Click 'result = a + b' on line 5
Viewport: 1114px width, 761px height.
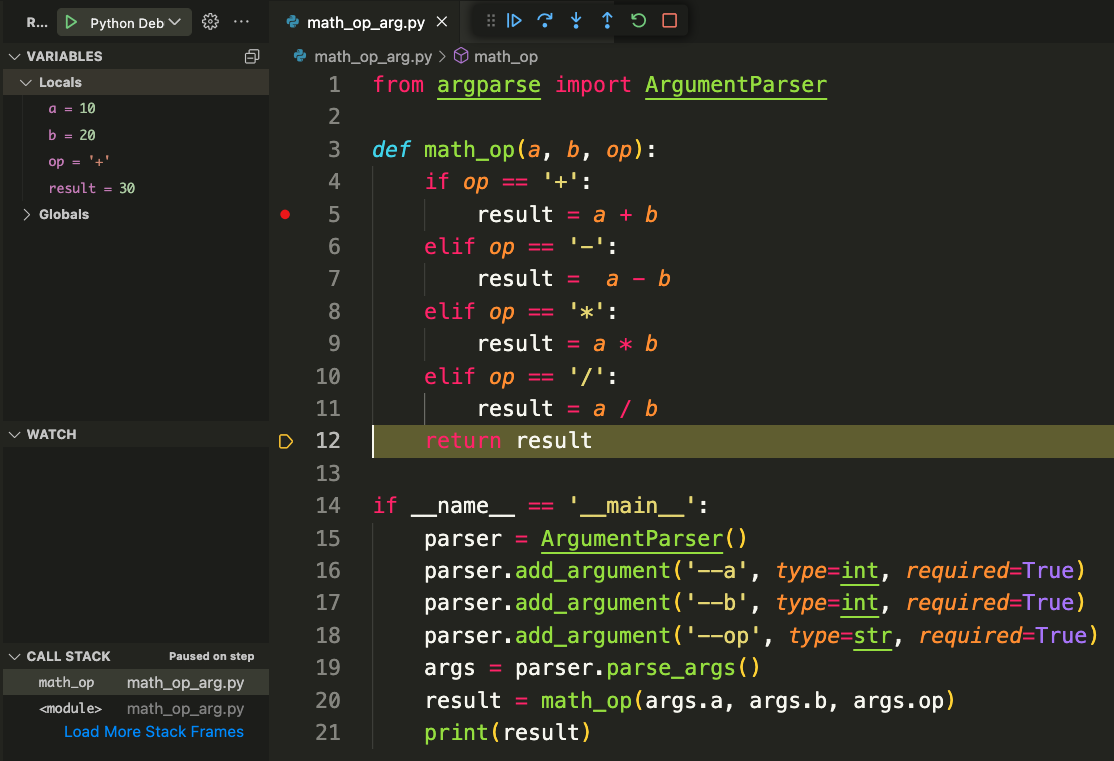point(567,215)
